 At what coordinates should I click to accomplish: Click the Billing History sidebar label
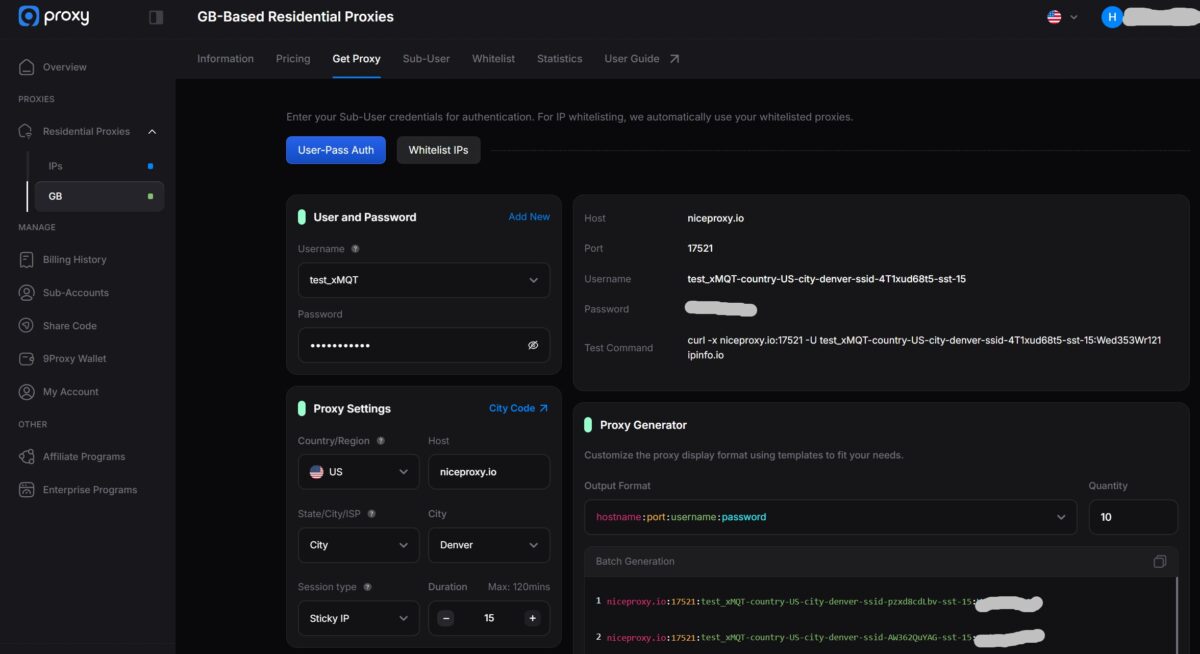point(74,259)
